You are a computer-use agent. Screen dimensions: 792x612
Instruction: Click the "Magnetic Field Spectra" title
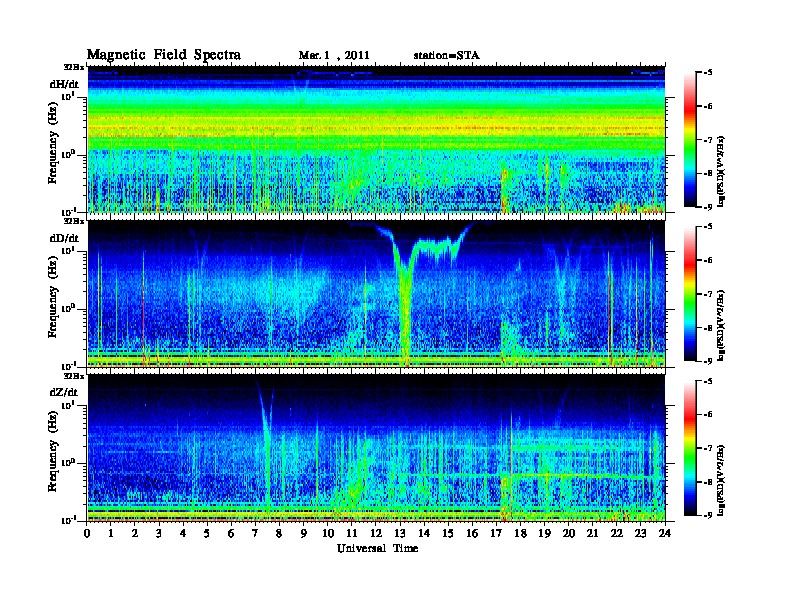164,55
